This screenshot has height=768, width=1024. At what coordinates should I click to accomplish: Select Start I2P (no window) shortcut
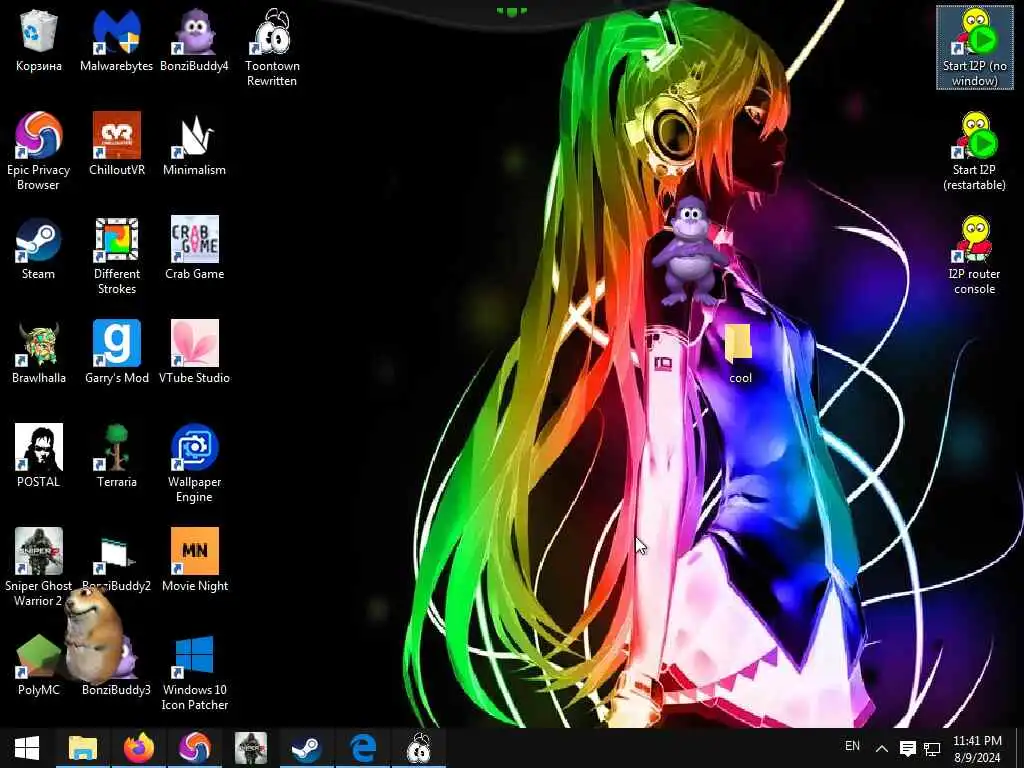(x=974, y=48)
